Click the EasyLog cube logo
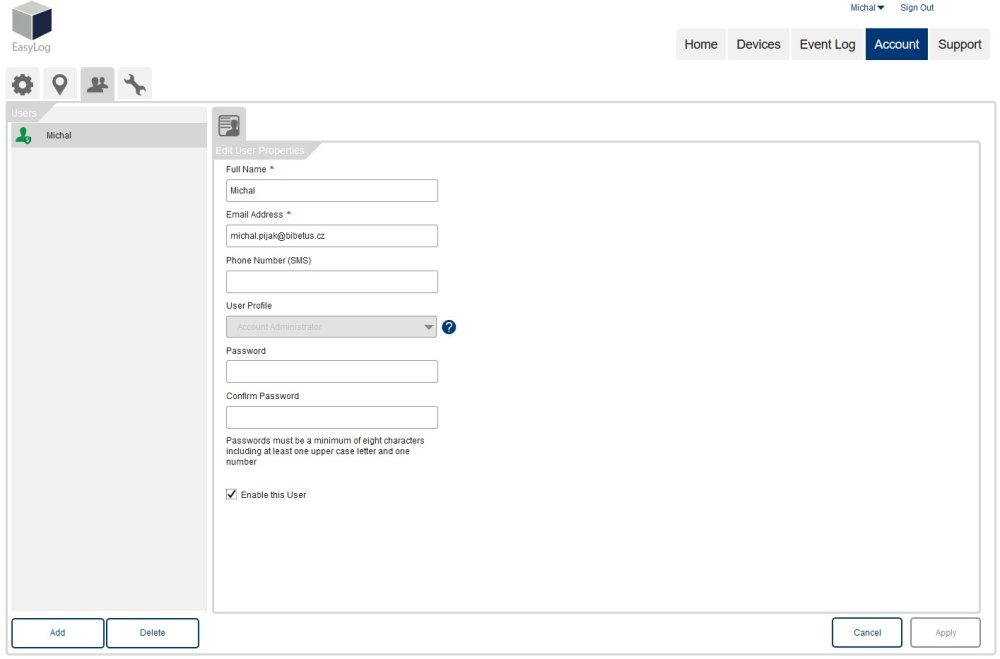 tap(32, 22)
